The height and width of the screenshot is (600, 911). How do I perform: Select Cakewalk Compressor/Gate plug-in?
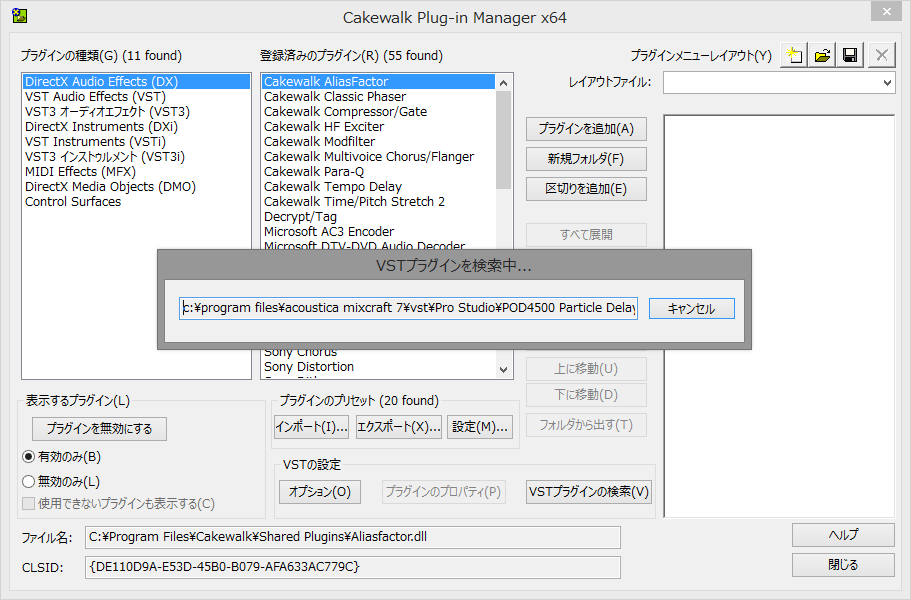pyautogui.click(x=379, y=112)
